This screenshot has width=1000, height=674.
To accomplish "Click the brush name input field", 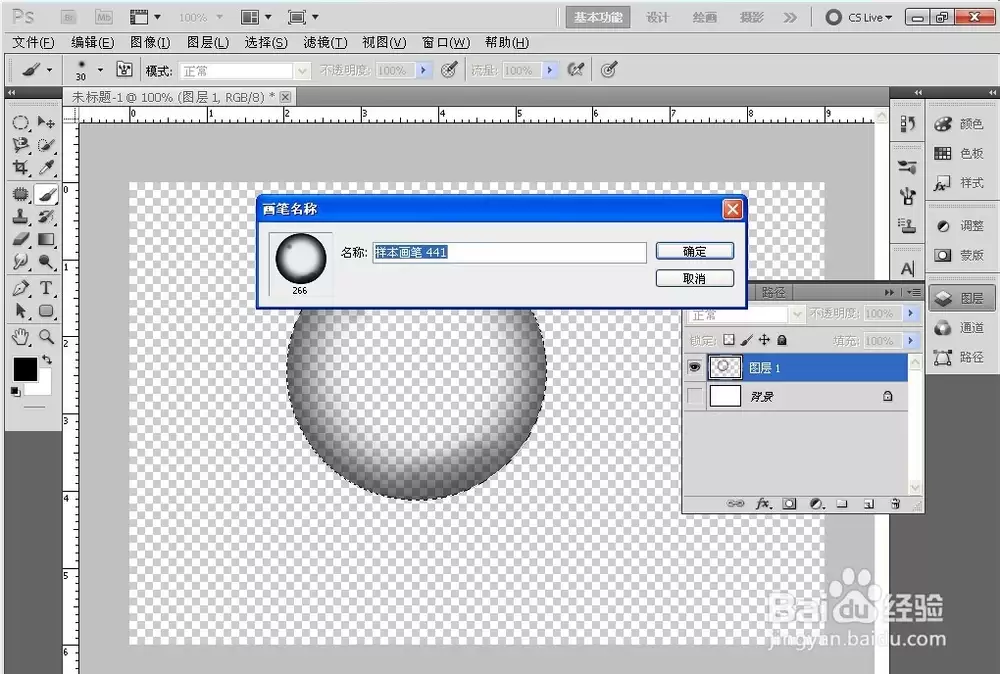I will tap(509, 253).
